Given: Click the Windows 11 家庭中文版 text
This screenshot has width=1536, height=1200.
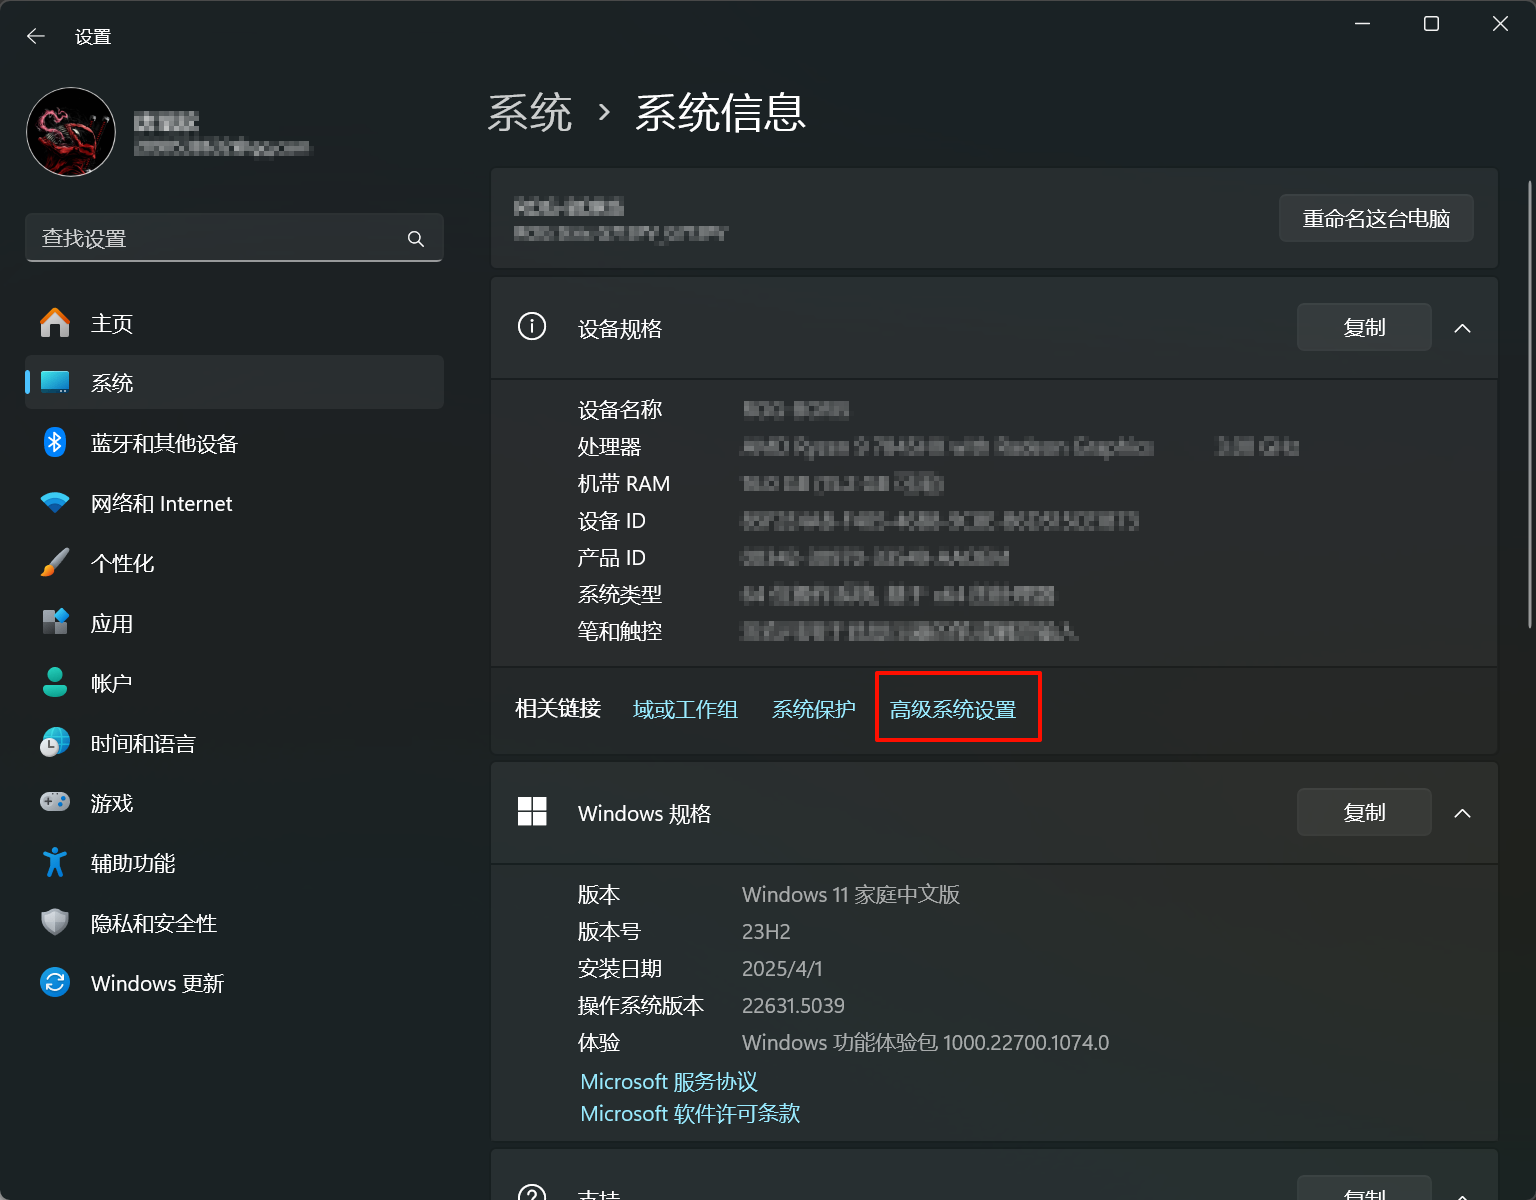Looking at the screenshot, I should click(x=851, y=894).
